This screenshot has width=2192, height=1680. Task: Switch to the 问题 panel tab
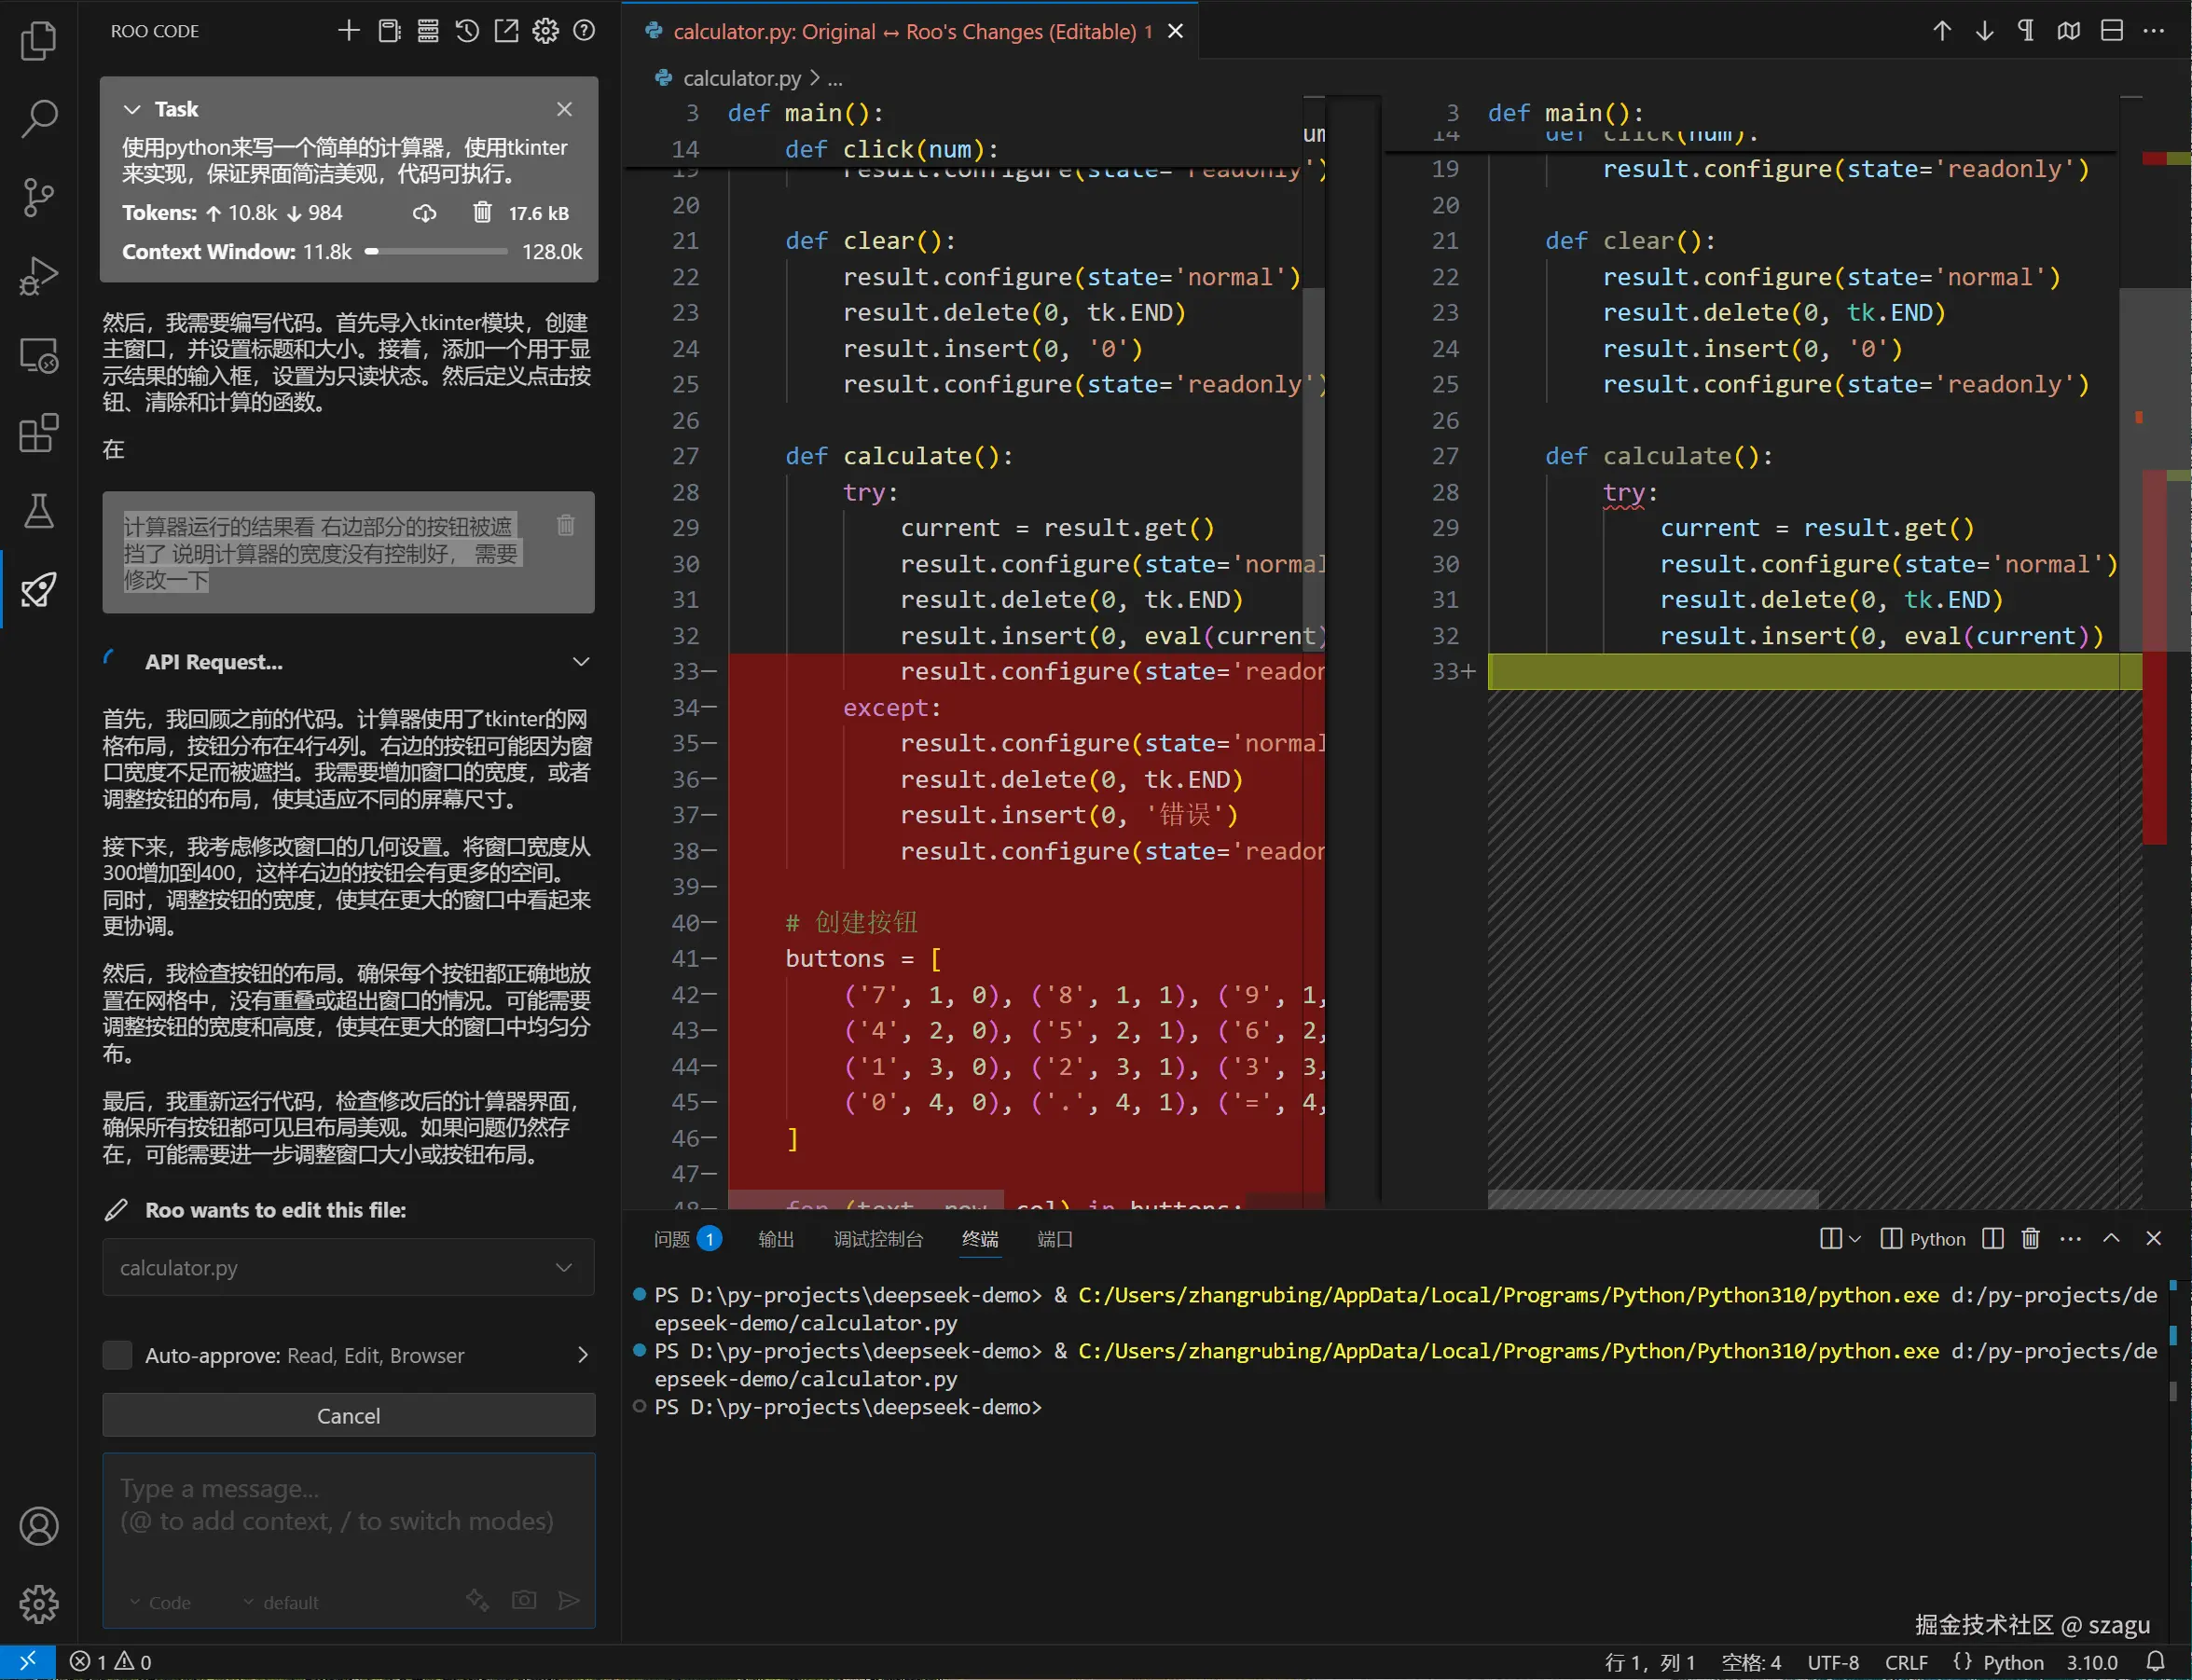pos(672,1239)
